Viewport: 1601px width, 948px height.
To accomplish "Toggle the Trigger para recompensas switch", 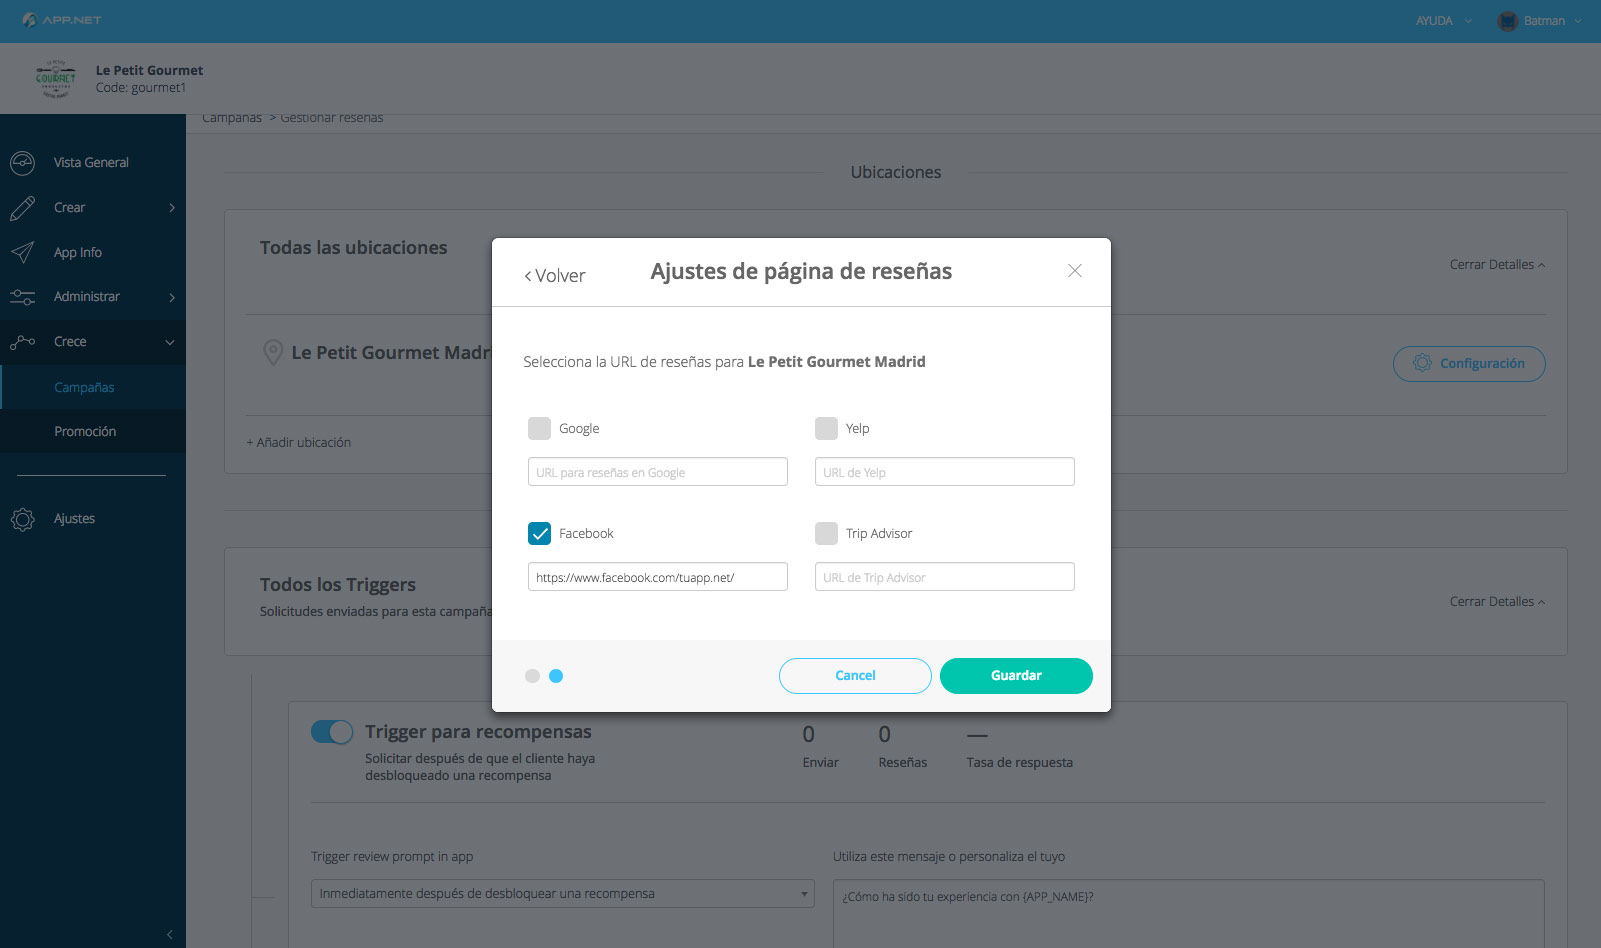I will (x=332, y=732).
